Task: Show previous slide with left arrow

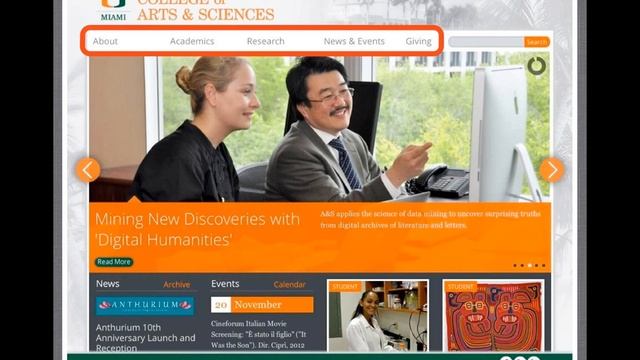Action: (88, 170)
